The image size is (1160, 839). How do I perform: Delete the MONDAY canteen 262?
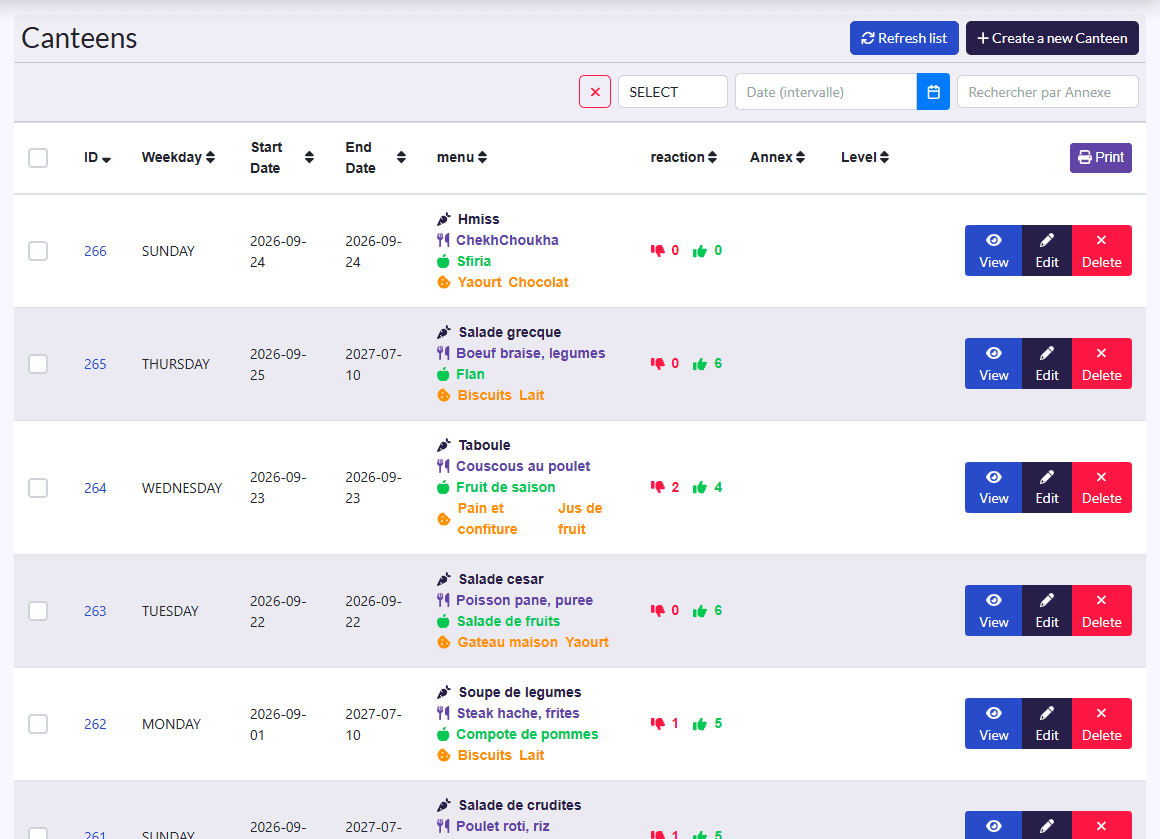(x=1102, y=724)
